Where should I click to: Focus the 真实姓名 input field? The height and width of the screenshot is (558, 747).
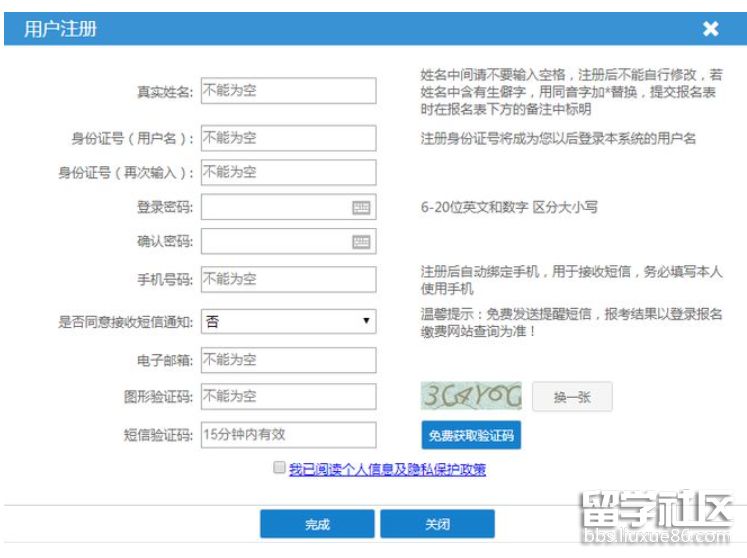tap(288, 91)
